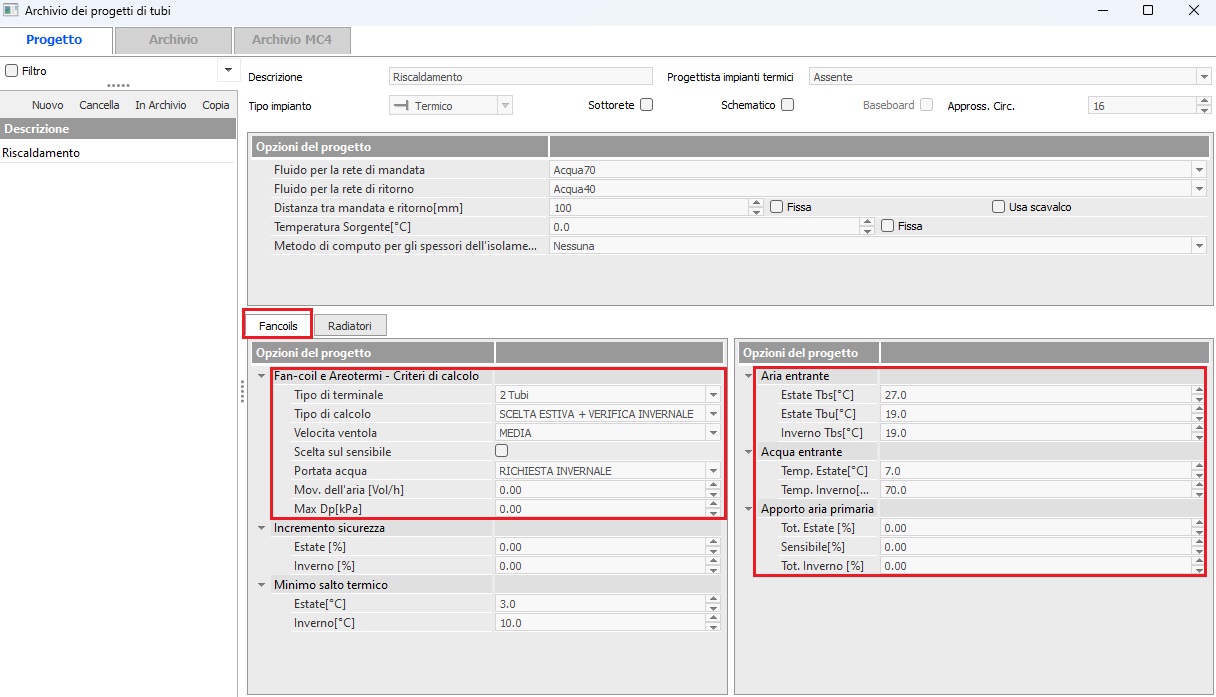
Task: Open the Fluido per la rete di mandata dropdown
Action: click(1198, 170)
